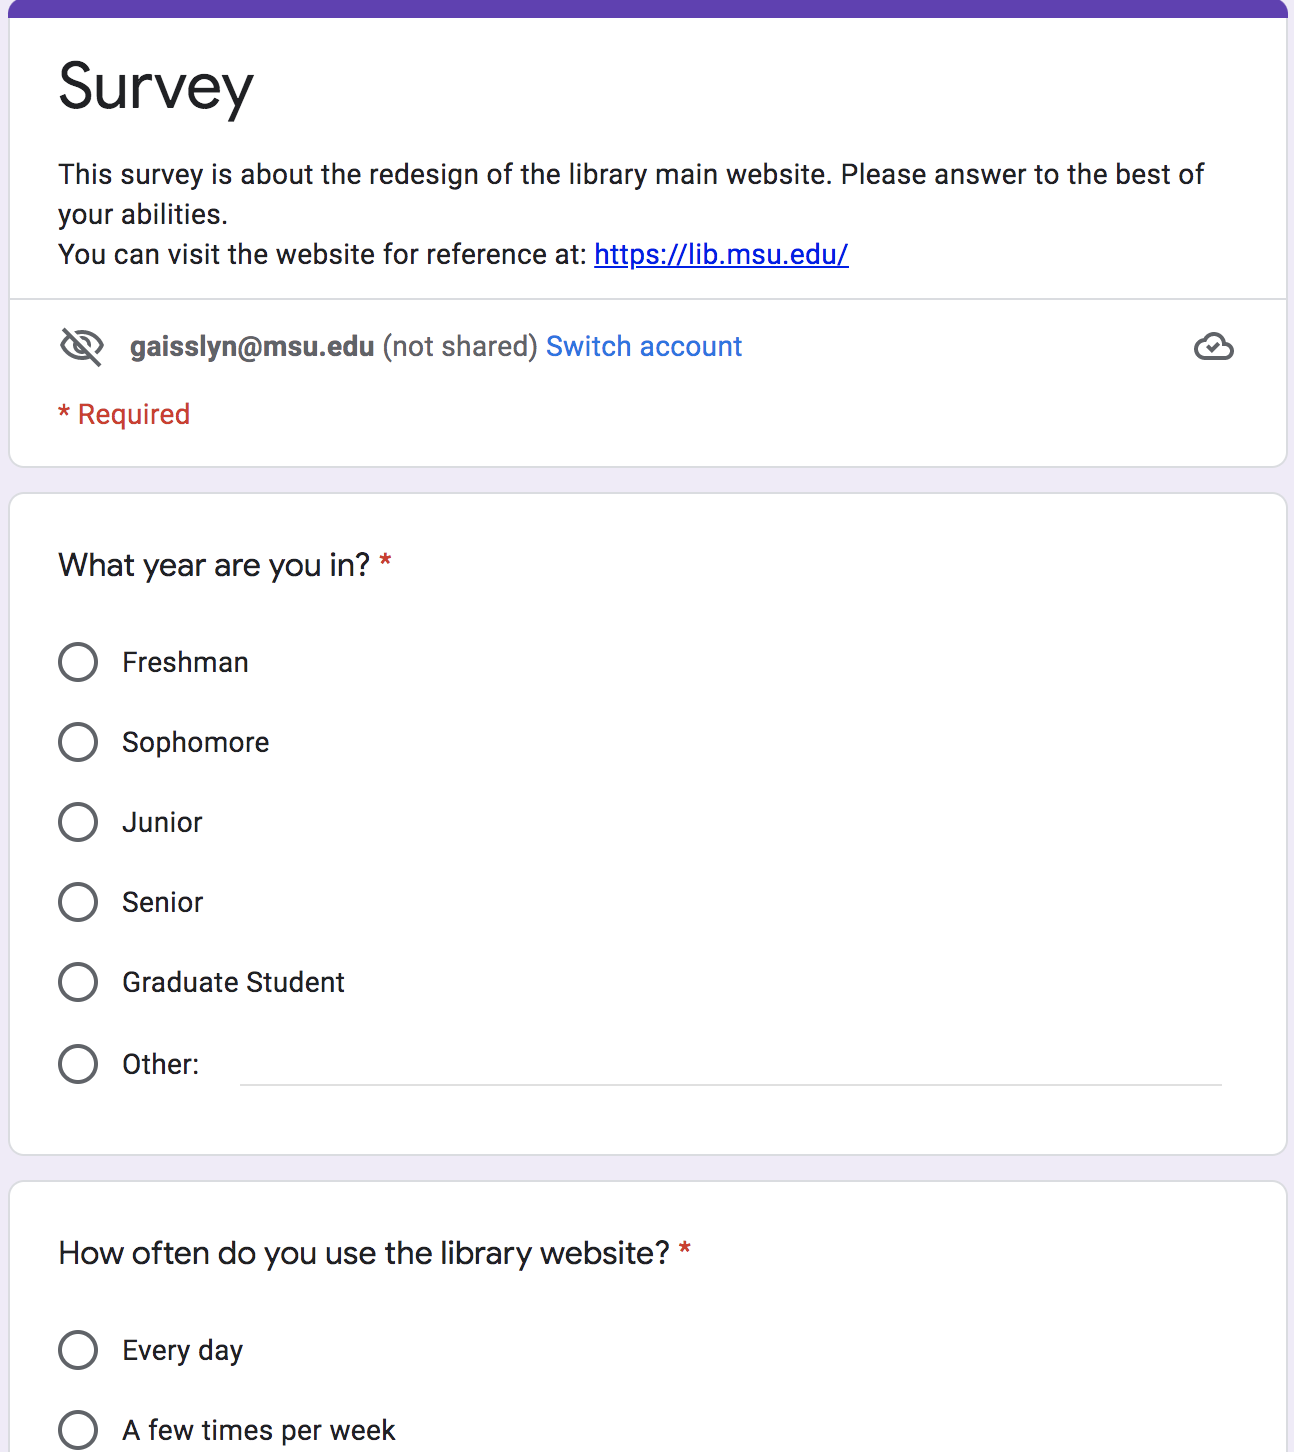This screenshot has width=1294, height=1452.
Task: Click the Every day label text
Action: click(x=183, y=1350)
